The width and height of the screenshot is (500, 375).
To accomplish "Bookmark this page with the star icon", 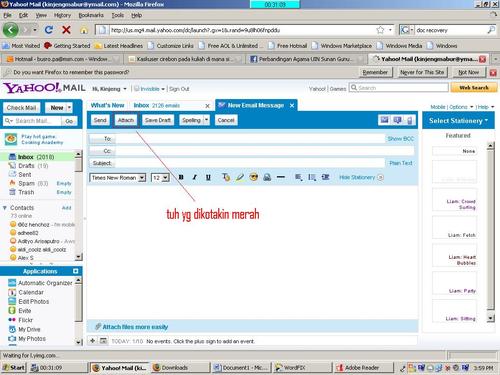I will [380, 30].
